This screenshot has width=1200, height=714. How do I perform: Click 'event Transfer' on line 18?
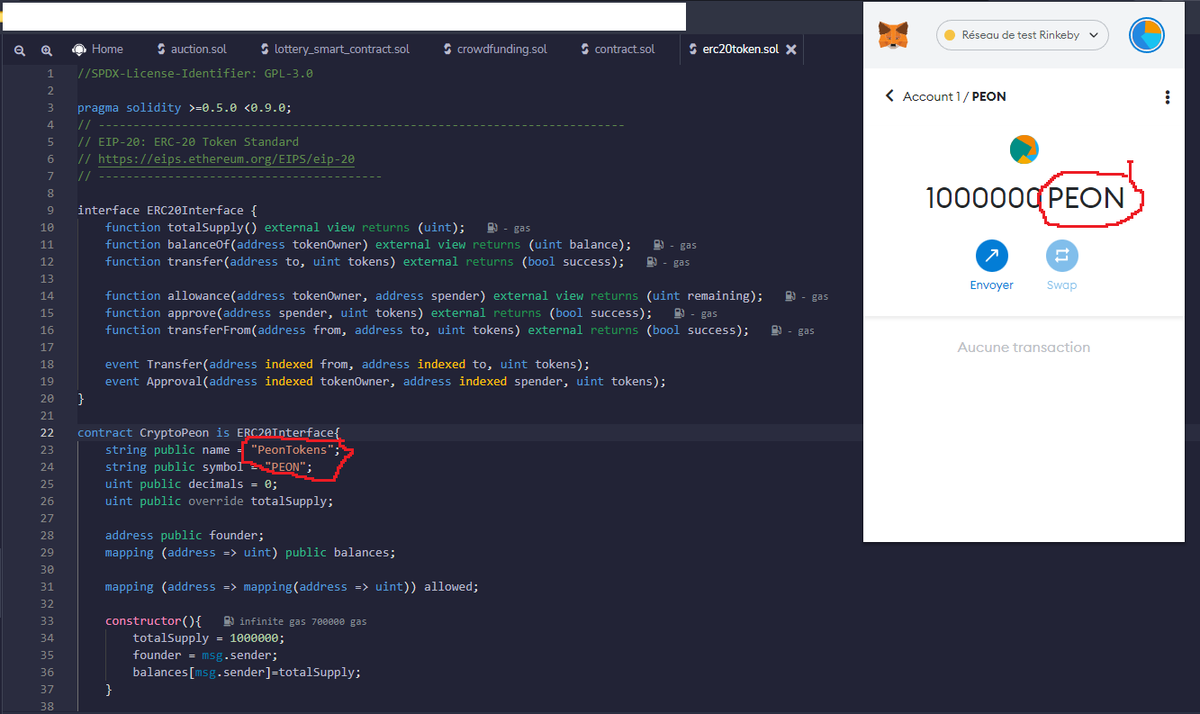tap(154, 364)
